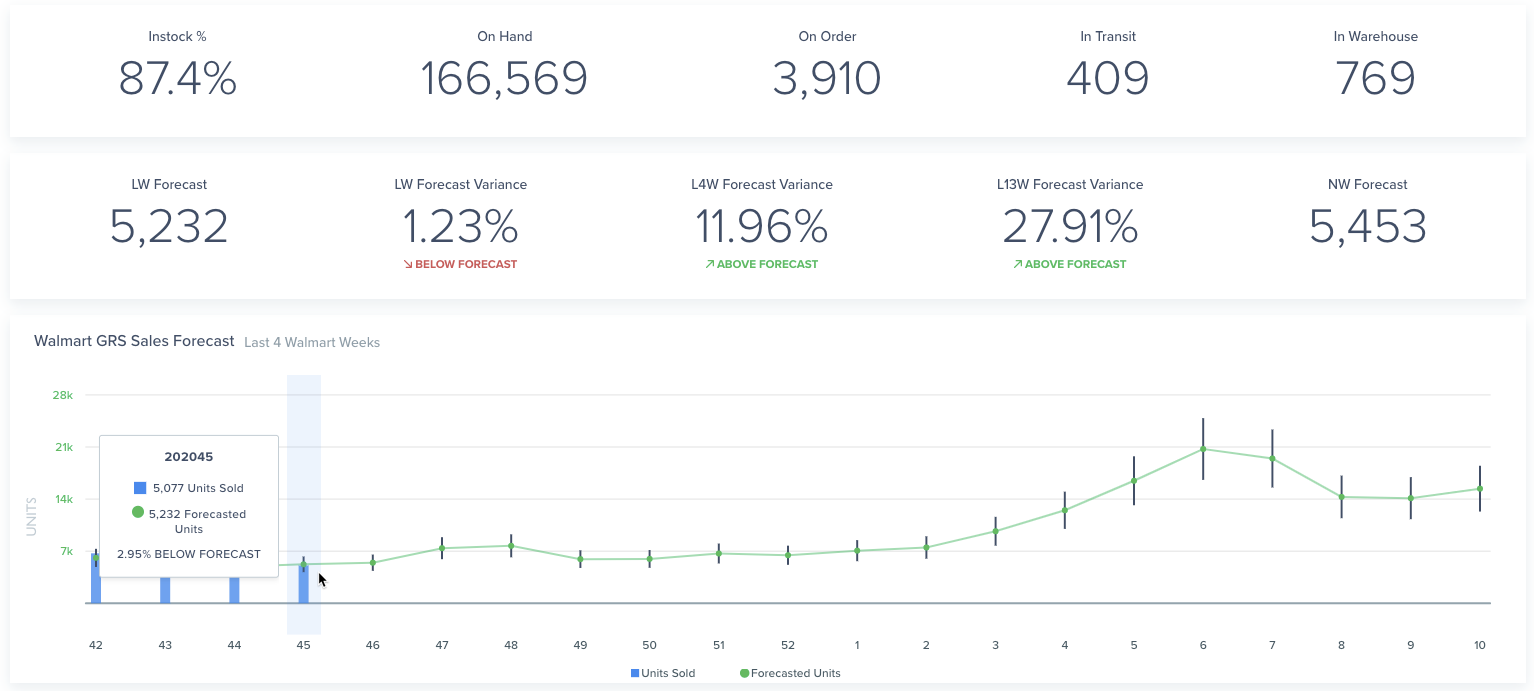The width and height of the screenshot is (1534, 691).
Task: Click the L13W Above Forecast arrow indicator
Action: (1017, 265)
